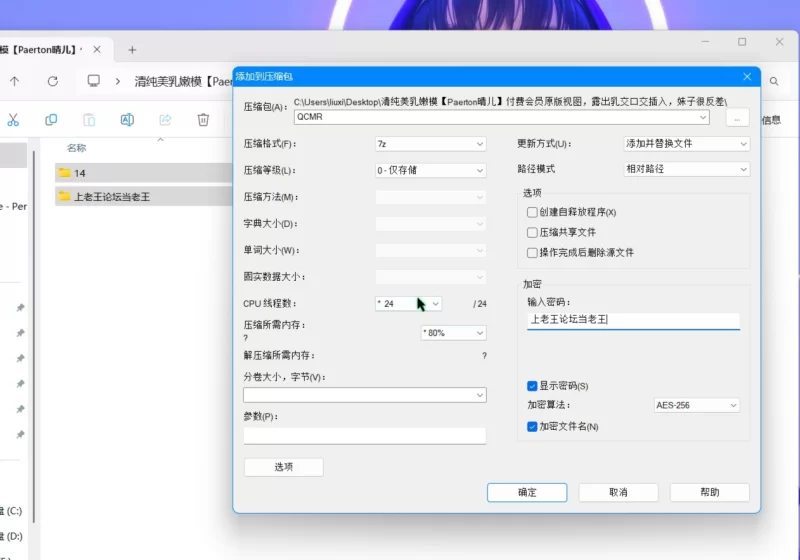Cancel the dialog with the 取消 button
The height and width of the screenshot is (560, 800).
point(618,492)
